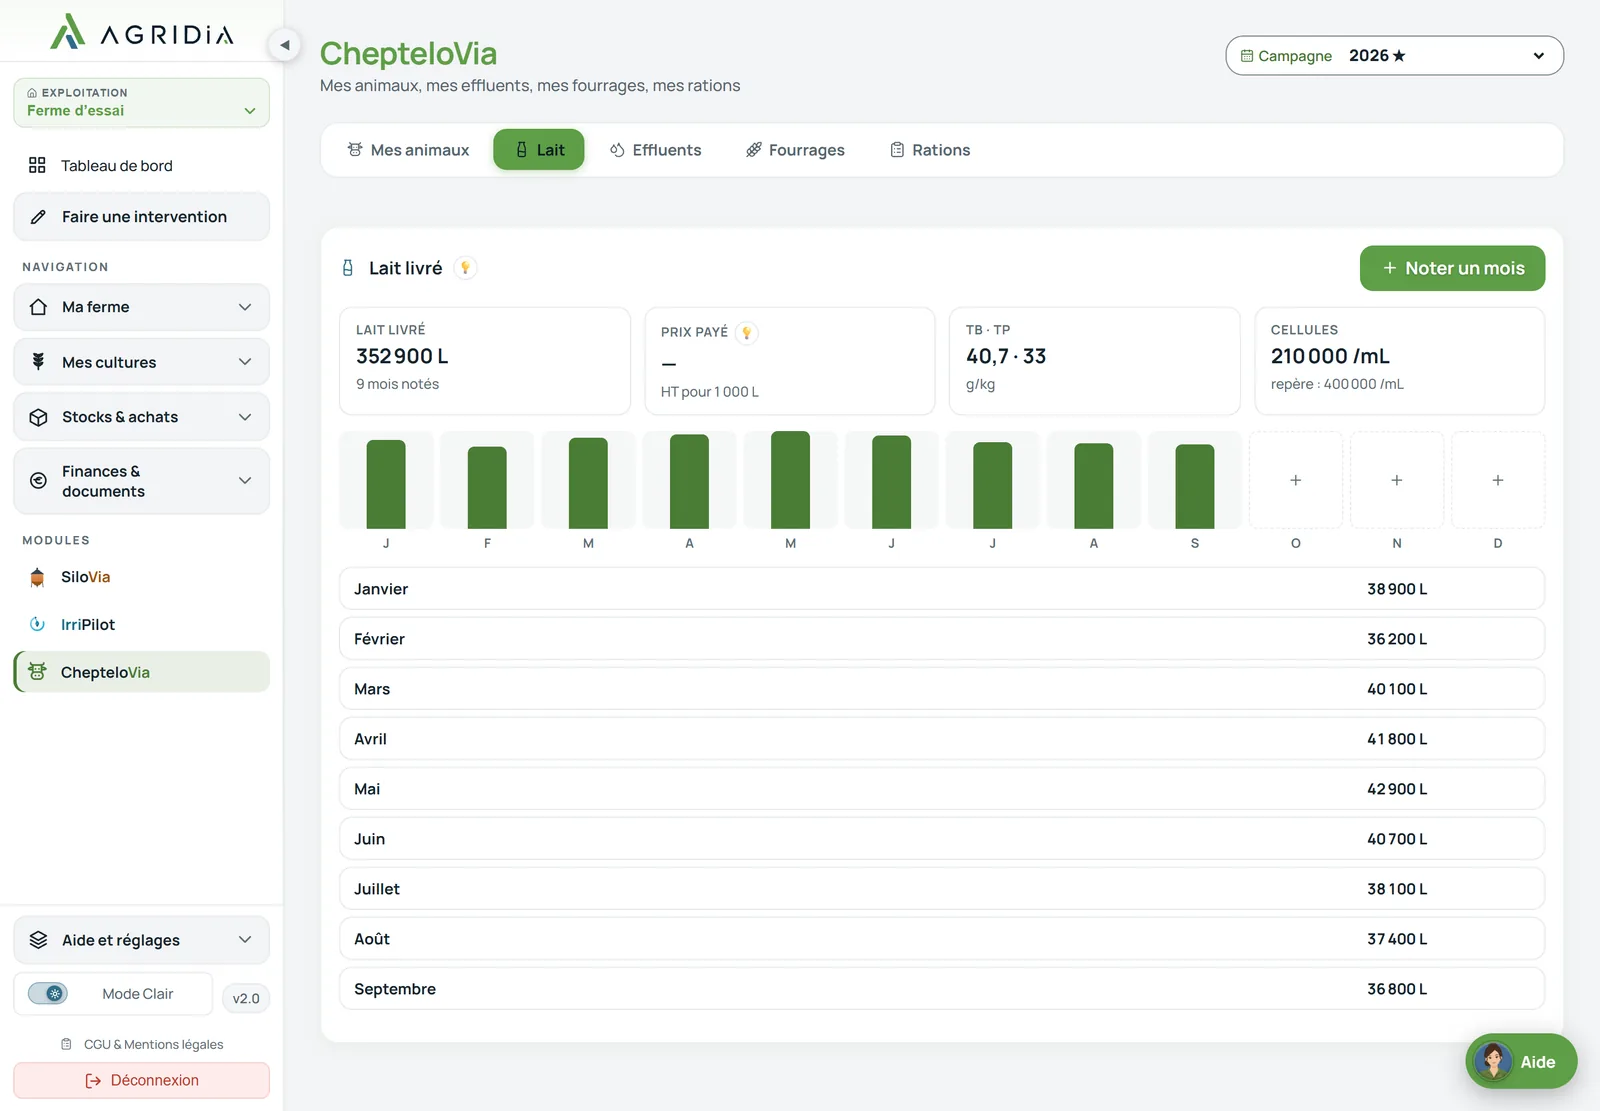Click the ChepteloVia cow icon in sidebar

pos(37,672)
